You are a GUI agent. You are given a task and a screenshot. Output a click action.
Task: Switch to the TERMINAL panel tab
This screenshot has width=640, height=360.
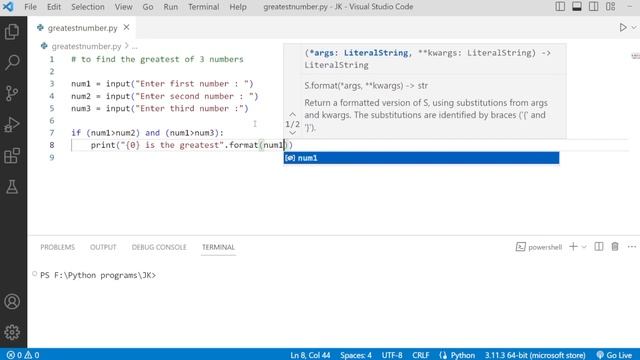click(x=218, y=247)
